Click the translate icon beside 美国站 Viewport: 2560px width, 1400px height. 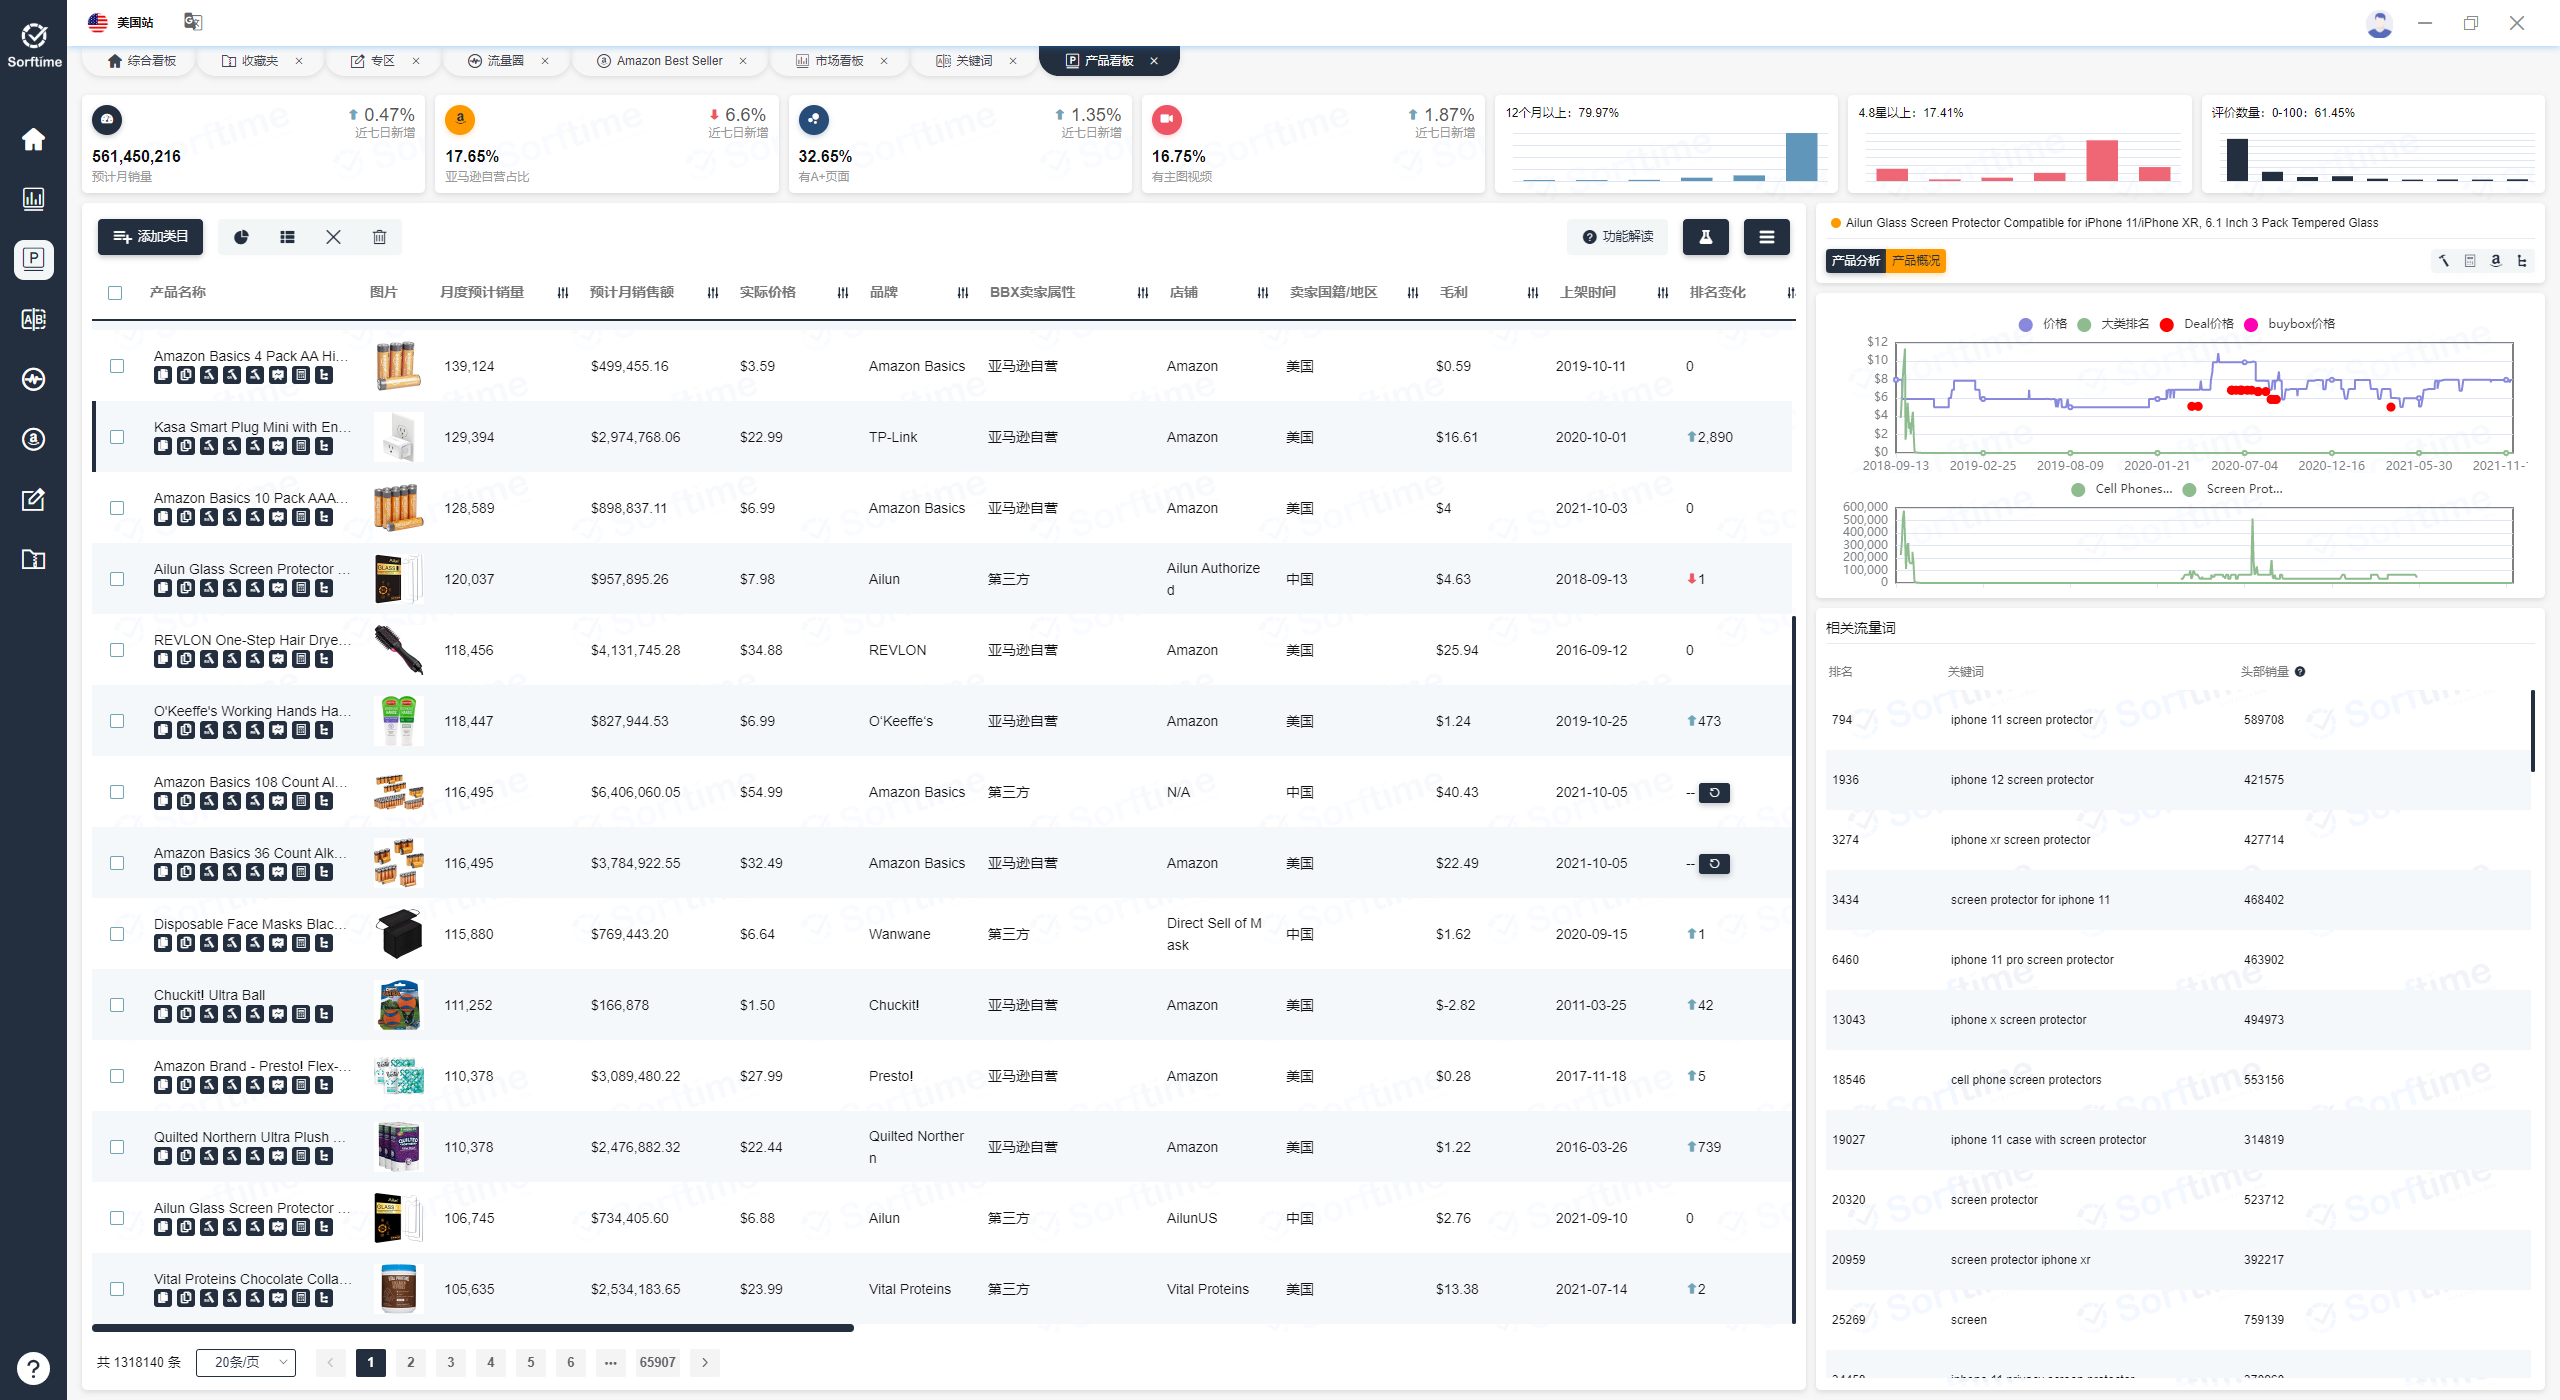193,21
